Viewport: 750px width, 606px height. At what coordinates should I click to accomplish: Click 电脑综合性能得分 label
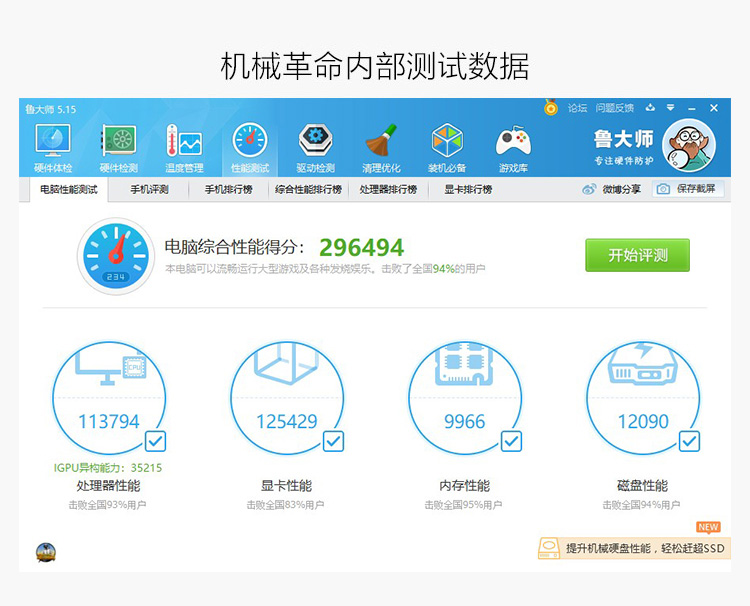pyautogui.click(x=234, y=247)
